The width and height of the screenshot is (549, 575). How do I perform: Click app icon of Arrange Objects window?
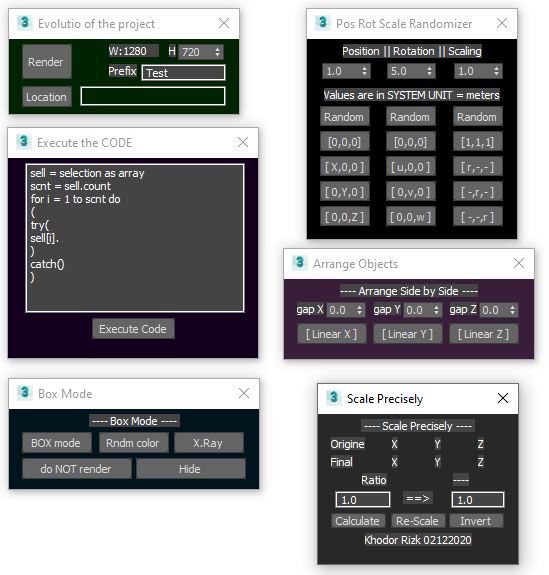(x=299, y=263)
